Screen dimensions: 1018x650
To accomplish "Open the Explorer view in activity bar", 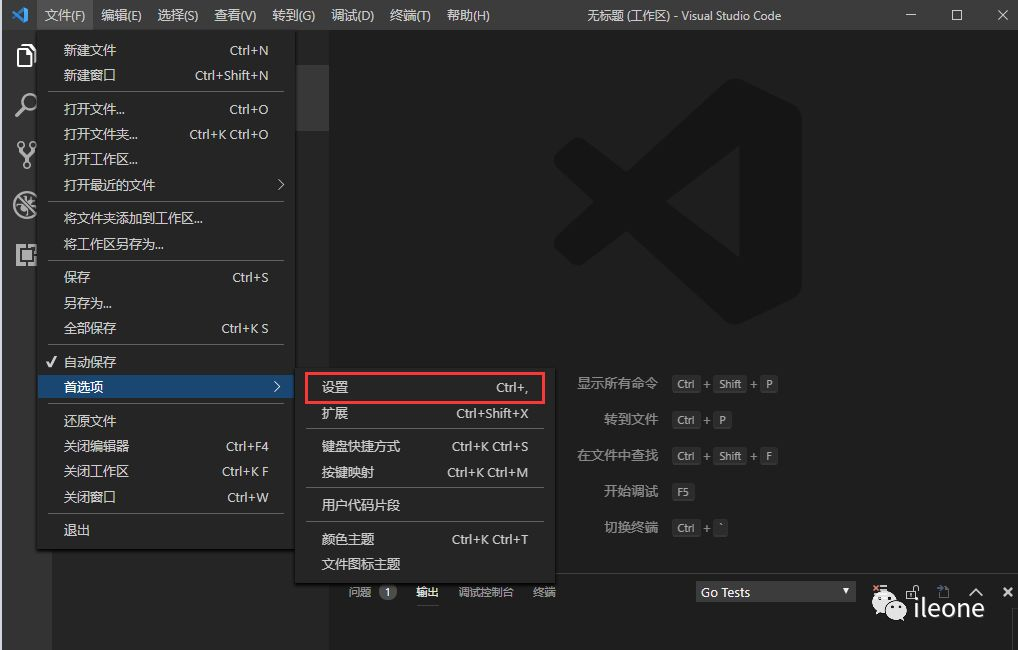I will (25, 56).
